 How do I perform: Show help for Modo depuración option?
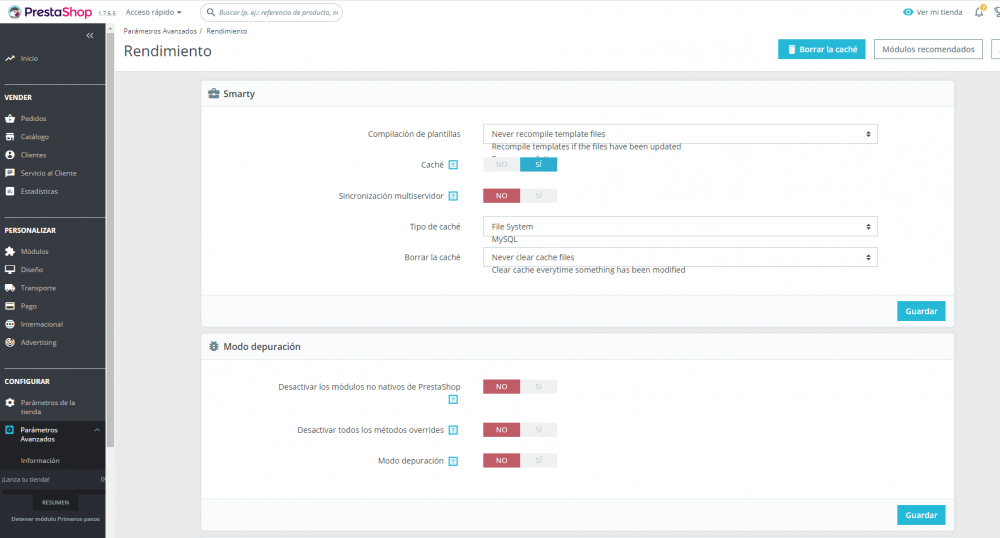(x=453, y=461)
